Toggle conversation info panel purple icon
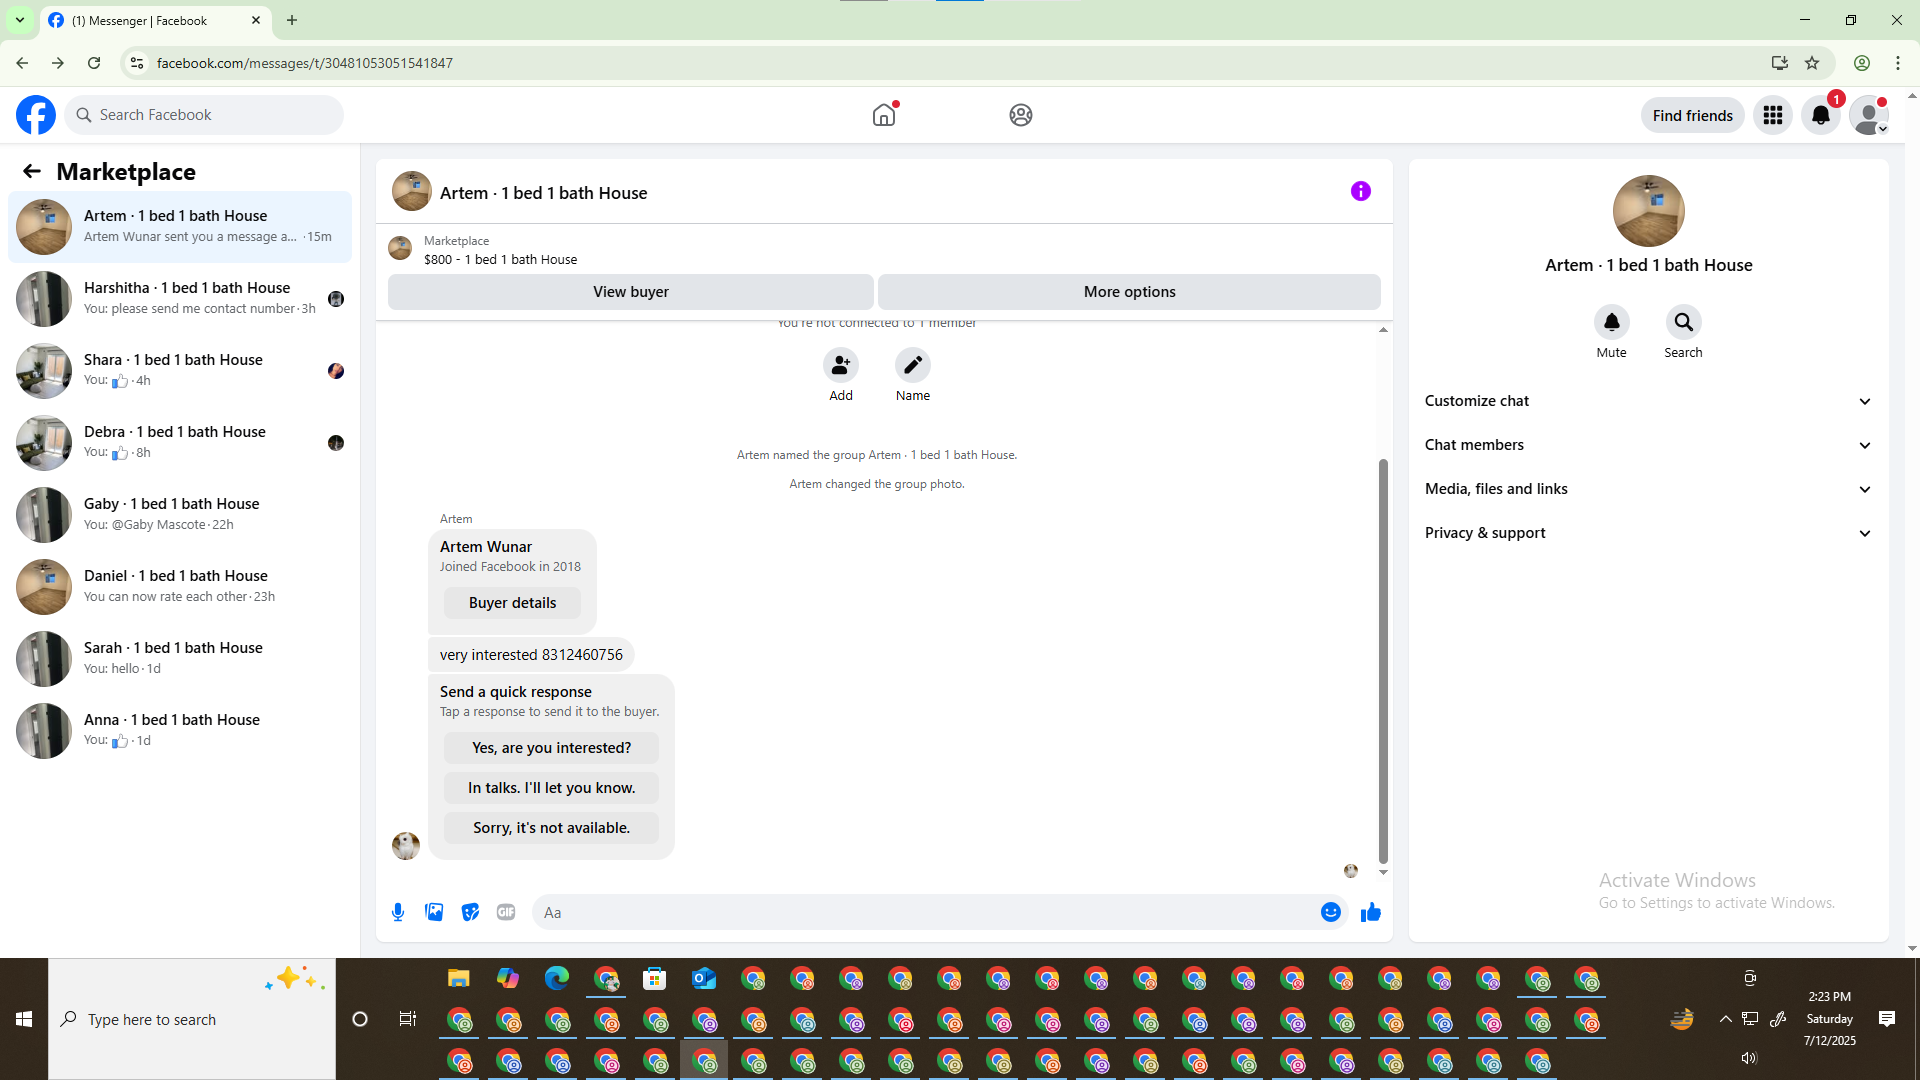 tap(1360, 191)
